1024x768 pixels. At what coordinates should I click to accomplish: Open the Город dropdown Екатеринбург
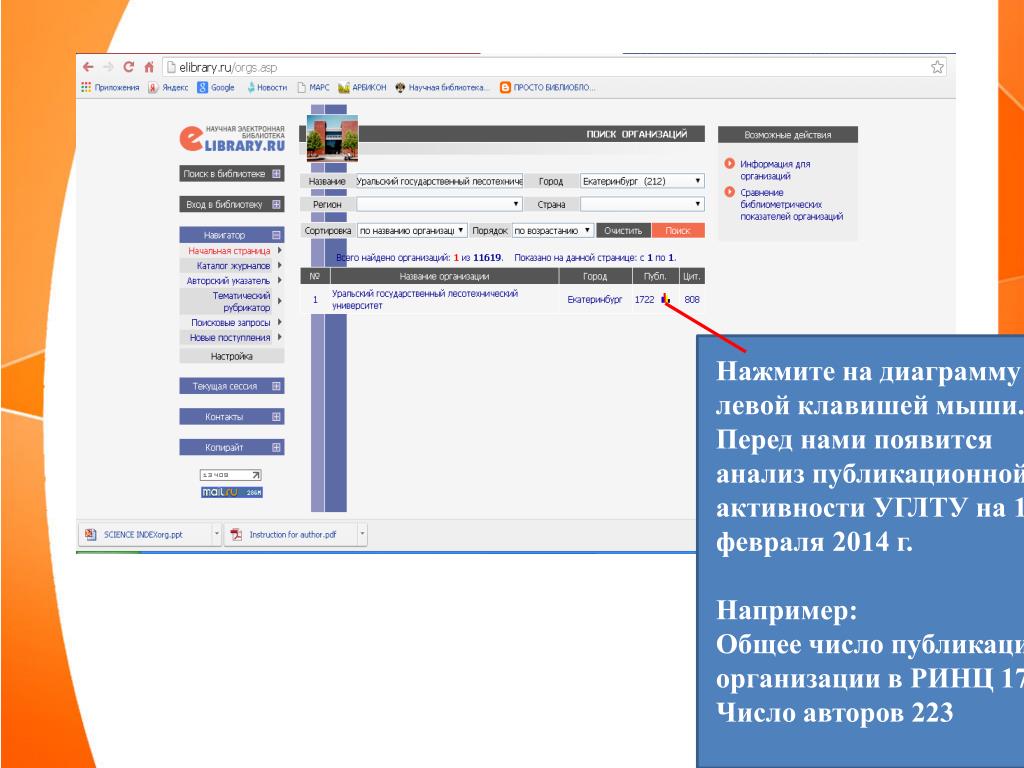642,181
